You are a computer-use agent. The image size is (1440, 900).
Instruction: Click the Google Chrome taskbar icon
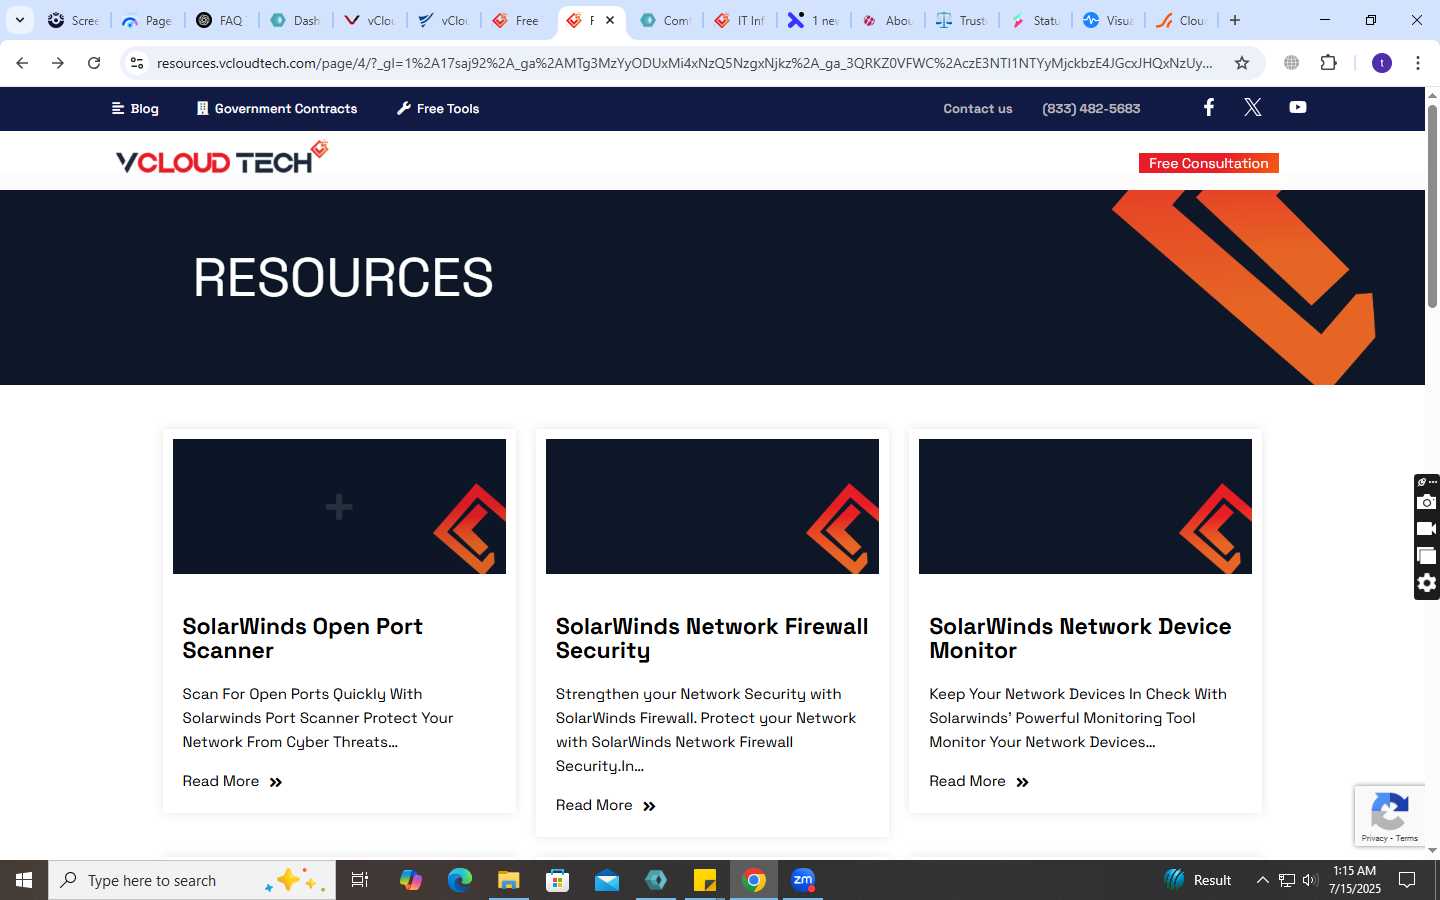coord(755,880)
